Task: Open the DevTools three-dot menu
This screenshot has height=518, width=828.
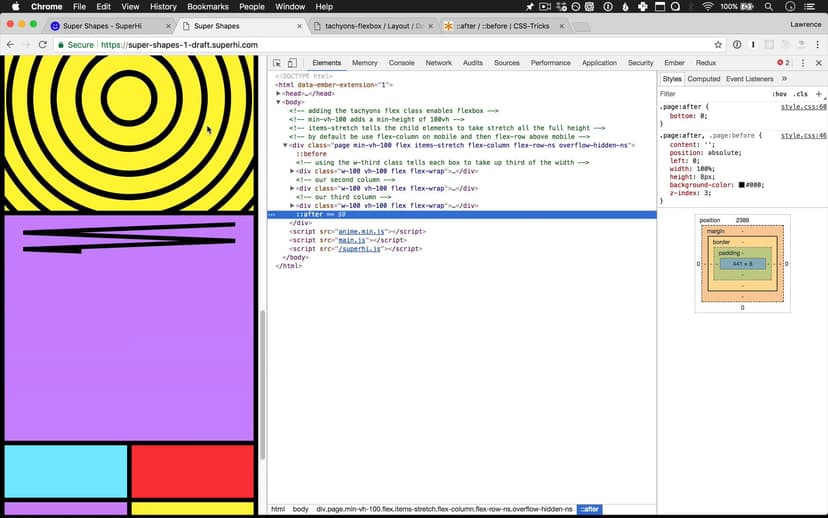Action: [x=803, y=63]
